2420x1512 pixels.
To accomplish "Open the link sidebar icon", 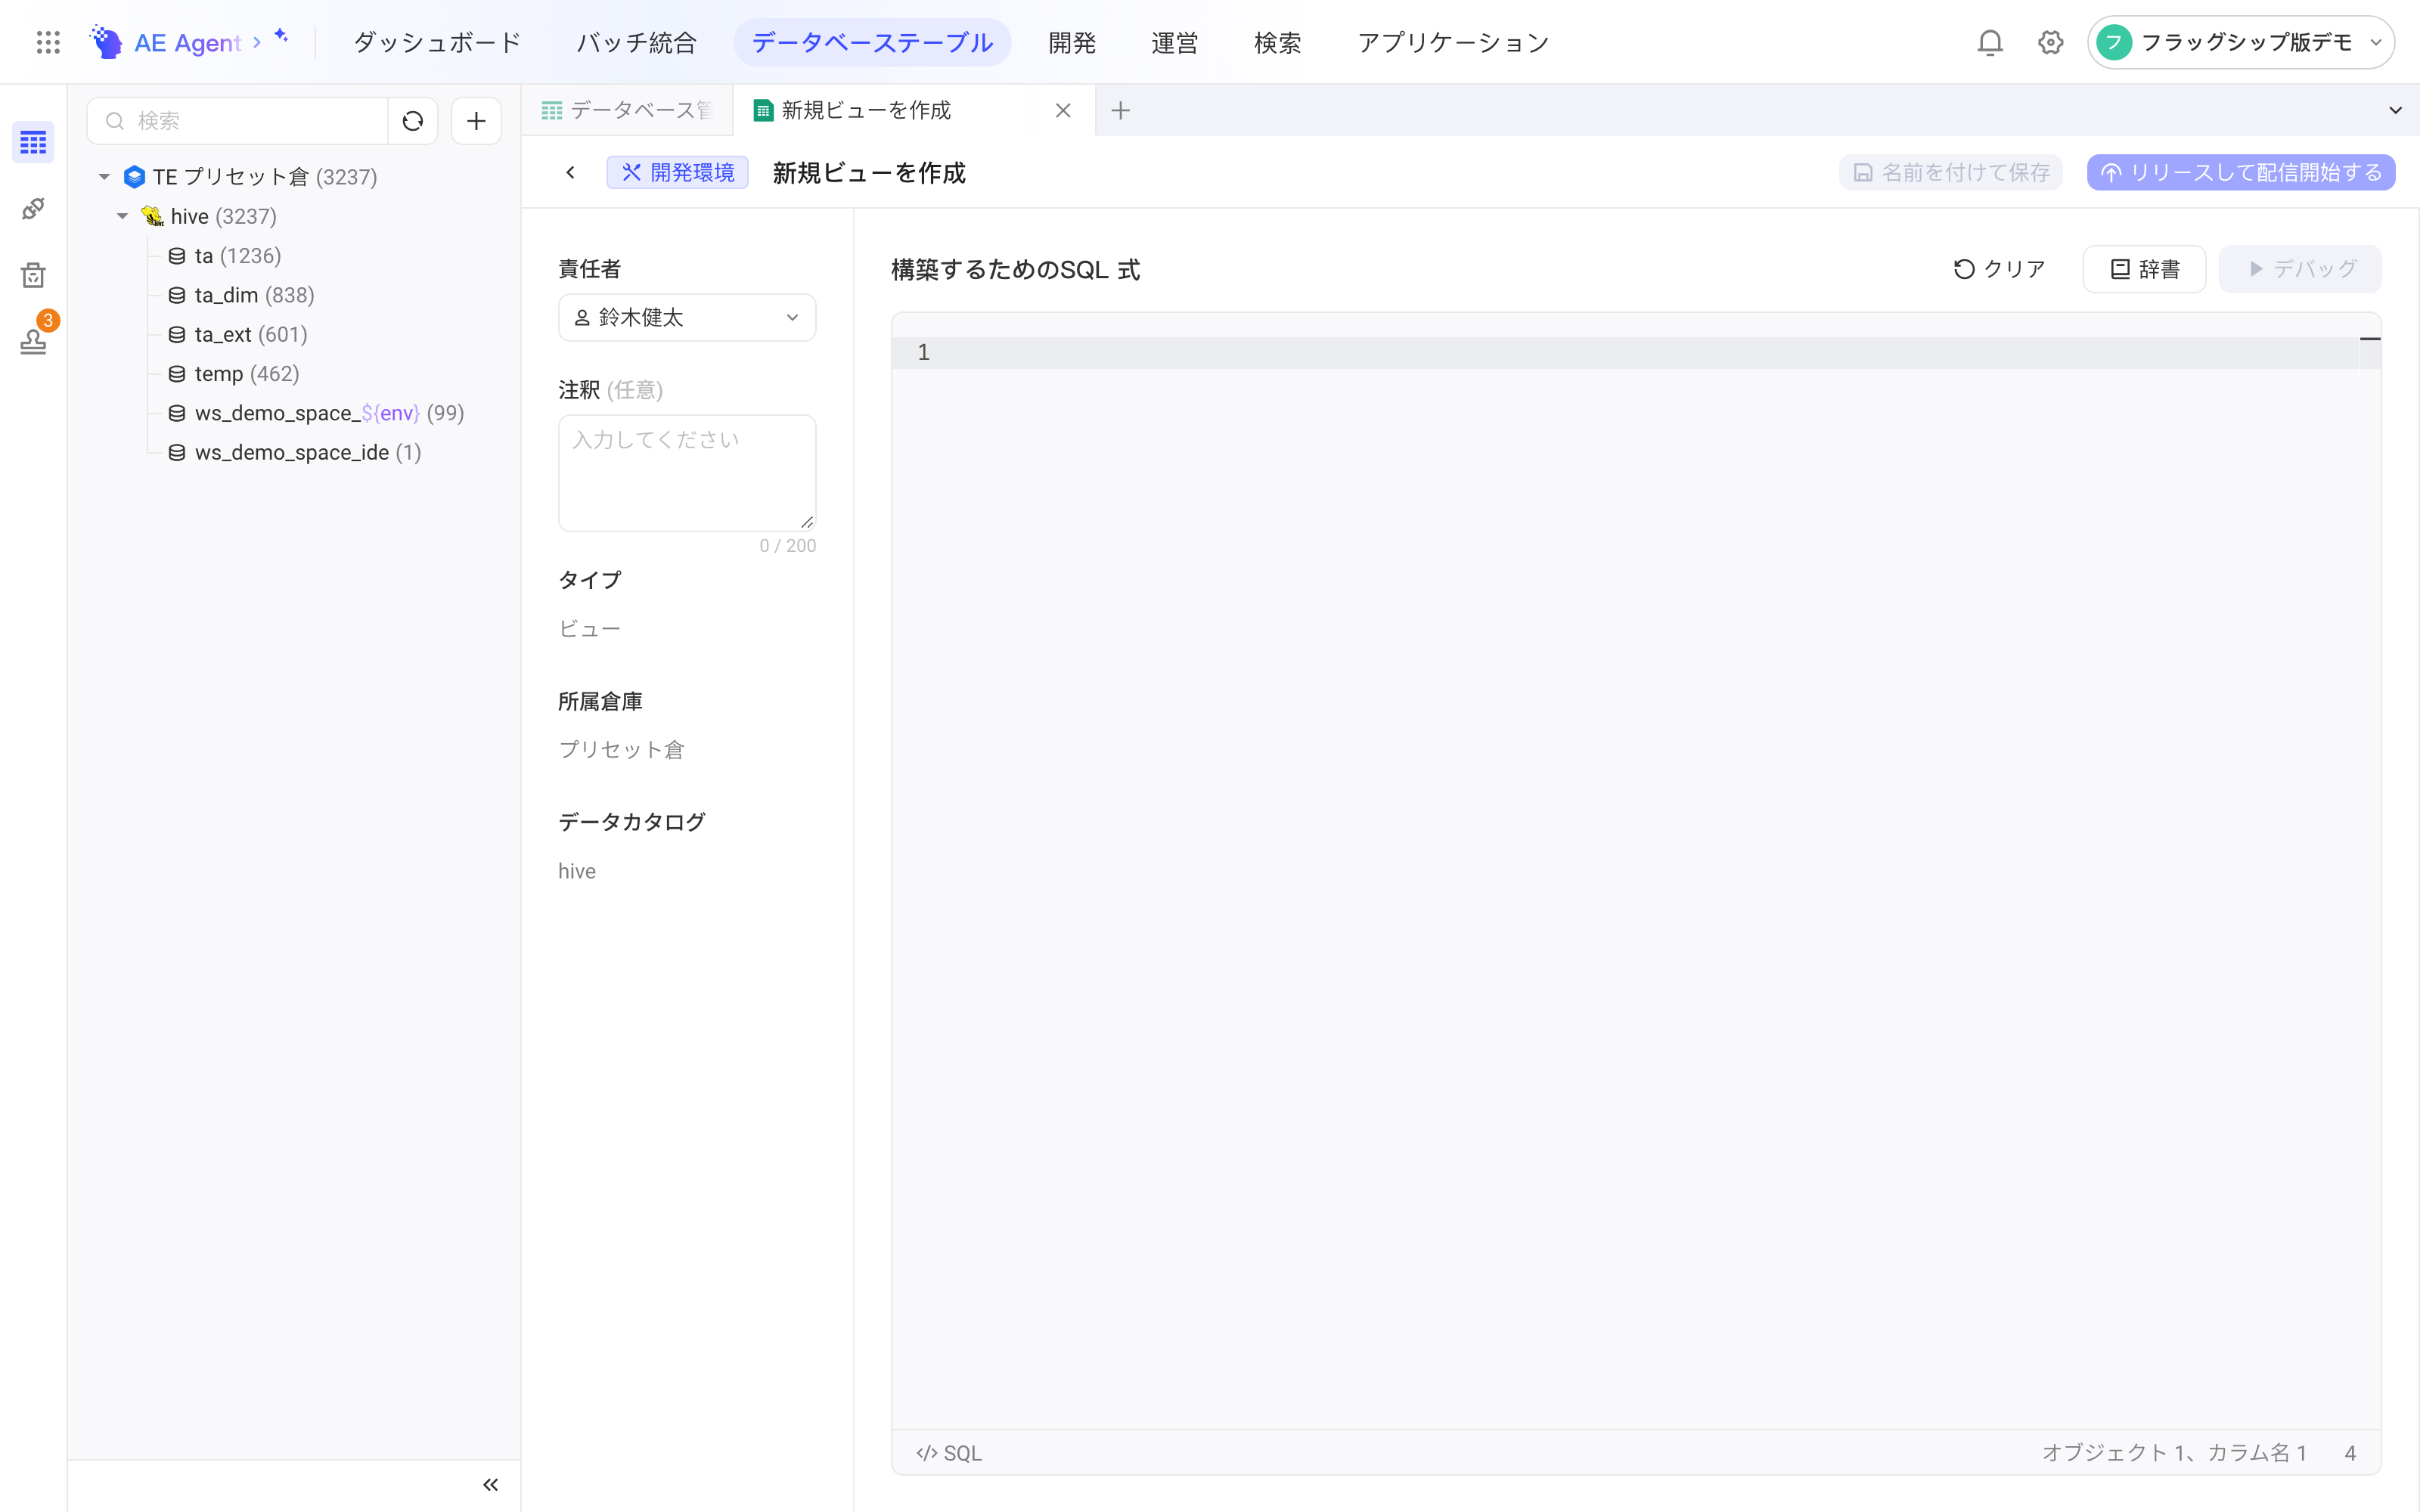I will pyautogui.click(x=33, y=208).
